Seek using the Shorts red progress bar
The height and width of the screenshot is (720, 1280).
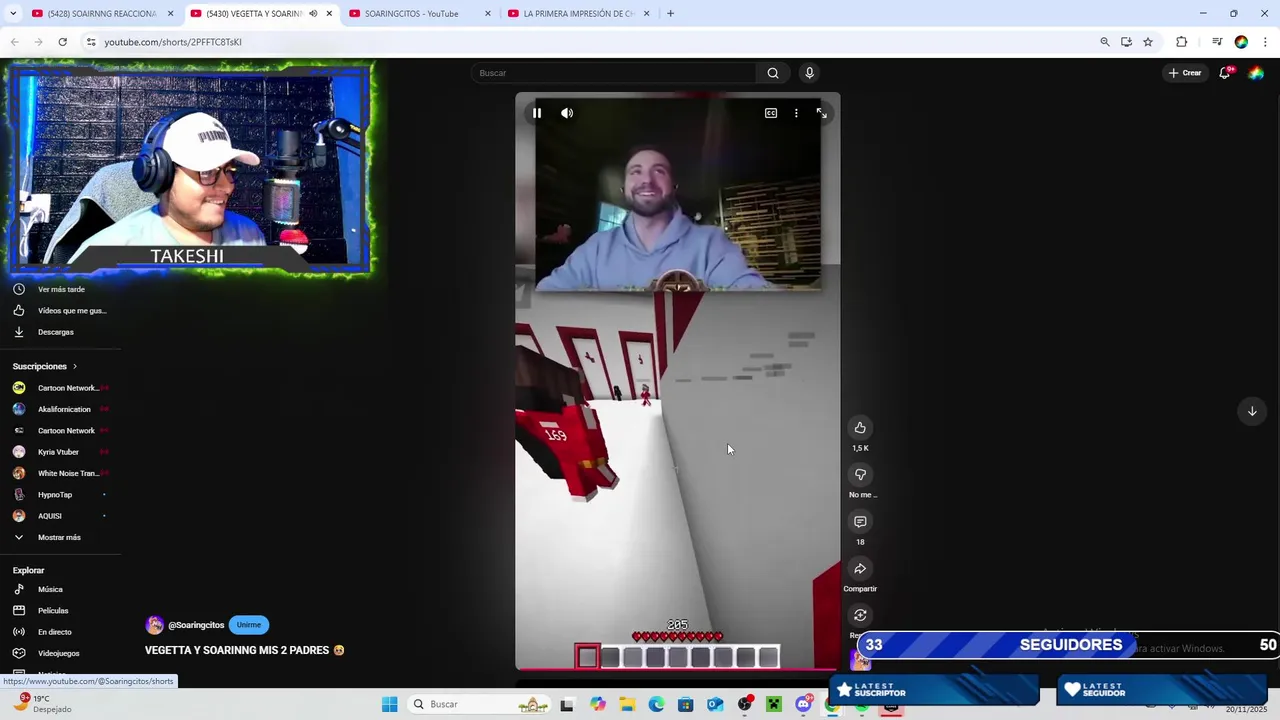(x=677, y=669)
